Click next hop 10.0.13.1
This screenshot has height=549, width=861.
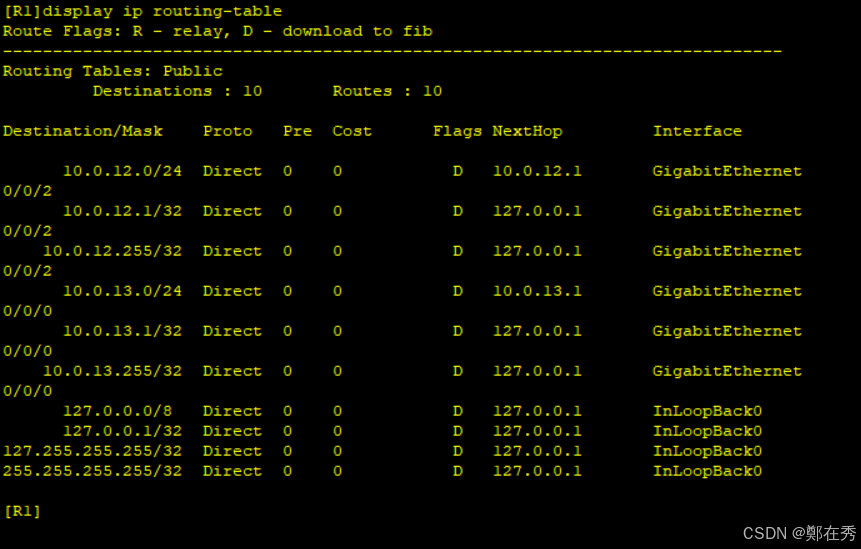coord(537,291)
